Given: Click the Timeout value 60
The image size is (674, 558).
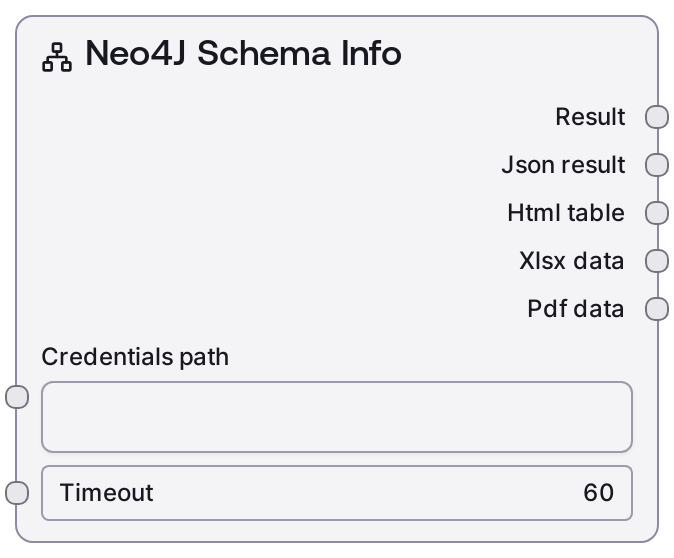Looking at the screenshot, I should [x=598, y=492].
